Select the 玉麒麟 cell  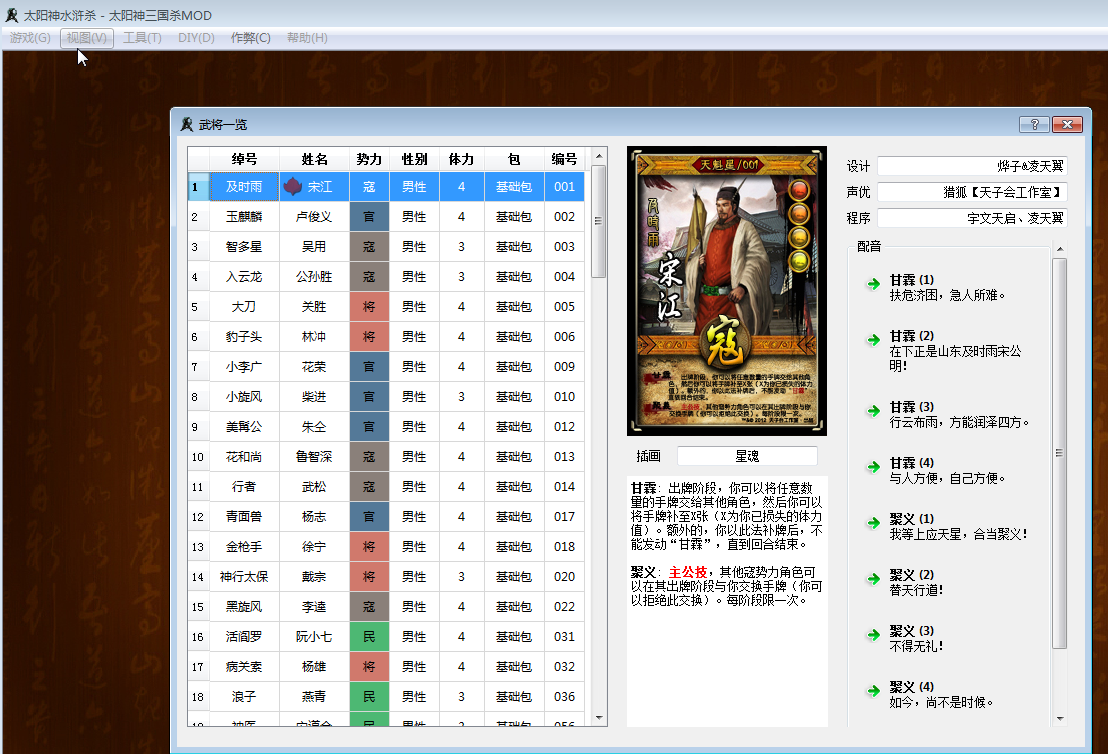point(244,217)
